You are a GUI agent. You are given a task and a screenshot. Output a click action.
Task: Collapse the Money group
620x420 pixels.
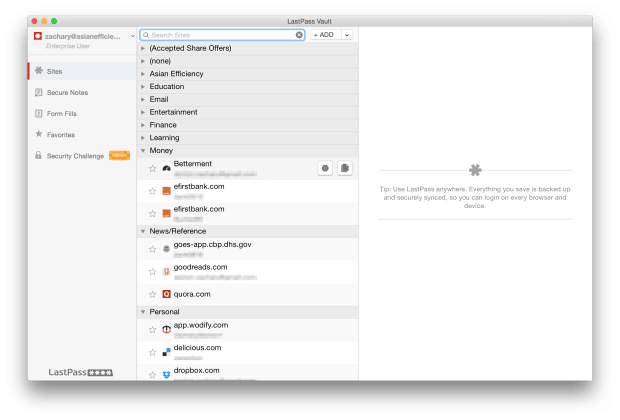tap(143, 150)
